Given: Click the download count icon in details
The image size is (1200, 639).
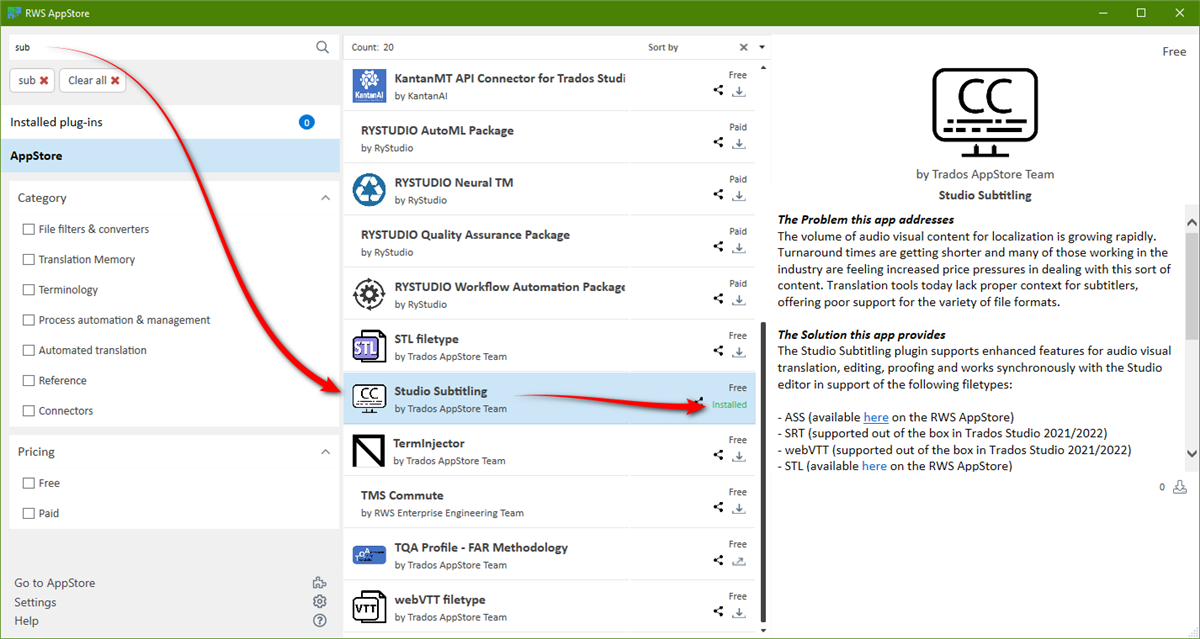Looking at the screenshot, I should tap(1180, 487).
